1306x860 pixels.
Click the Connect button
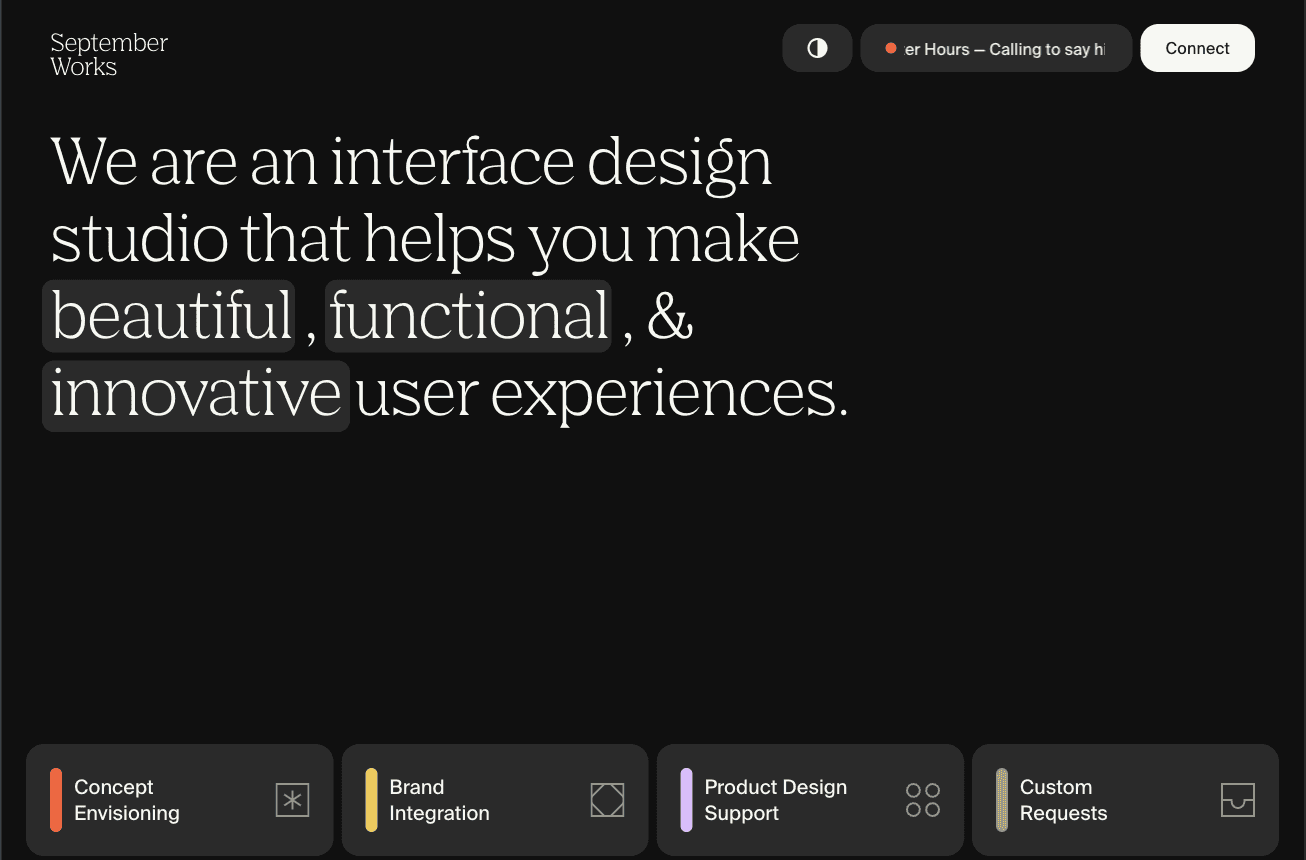click(x=1197, y=48)
